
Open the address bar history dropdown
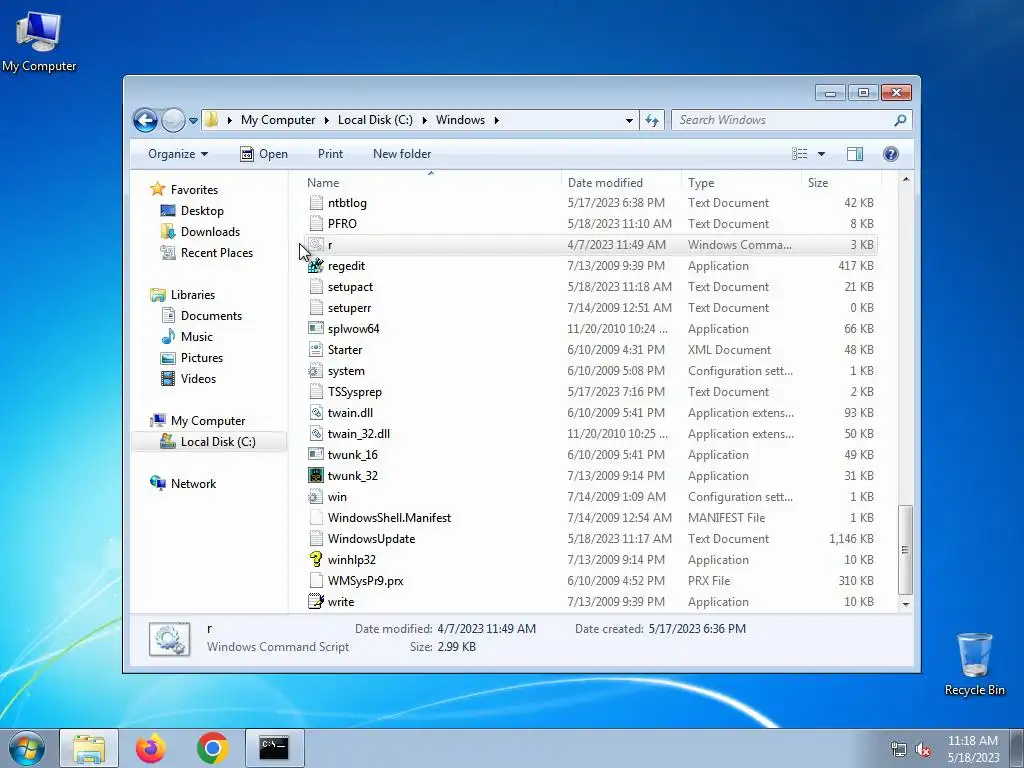click(x=629, y=120)
